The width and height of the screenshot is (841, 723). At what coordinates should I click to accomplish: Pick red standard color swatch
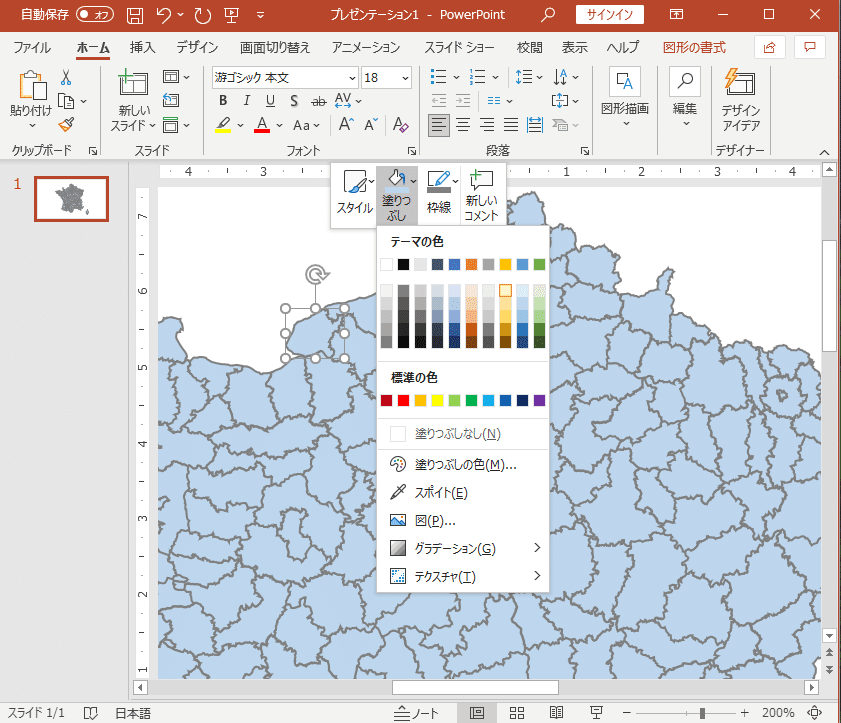[x=403, y=400]
